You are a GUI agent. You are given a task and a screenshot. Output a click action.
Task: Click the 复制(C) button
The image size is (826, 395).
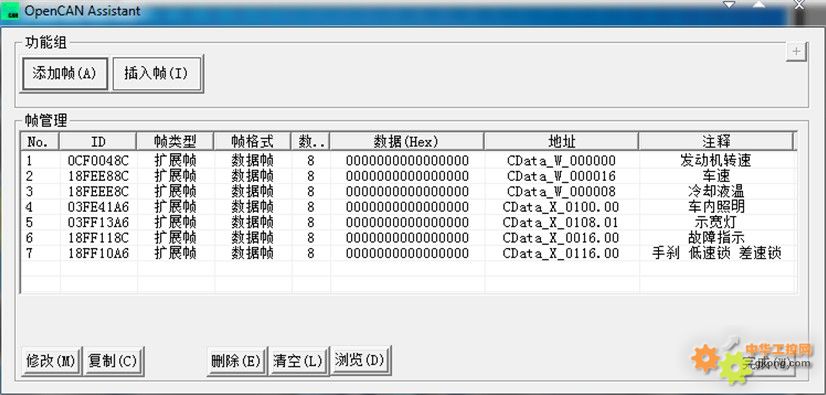tap(113, 361)
